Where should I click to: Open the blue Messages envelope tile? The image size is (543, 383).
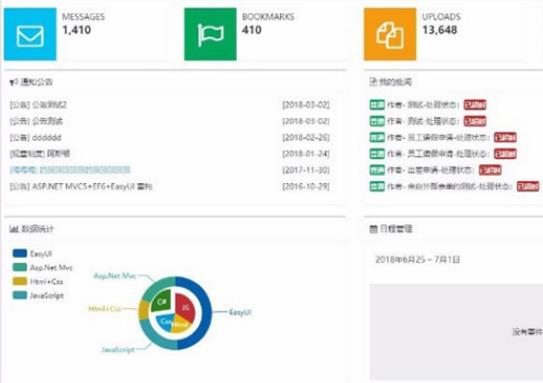[x=30, y=34]
